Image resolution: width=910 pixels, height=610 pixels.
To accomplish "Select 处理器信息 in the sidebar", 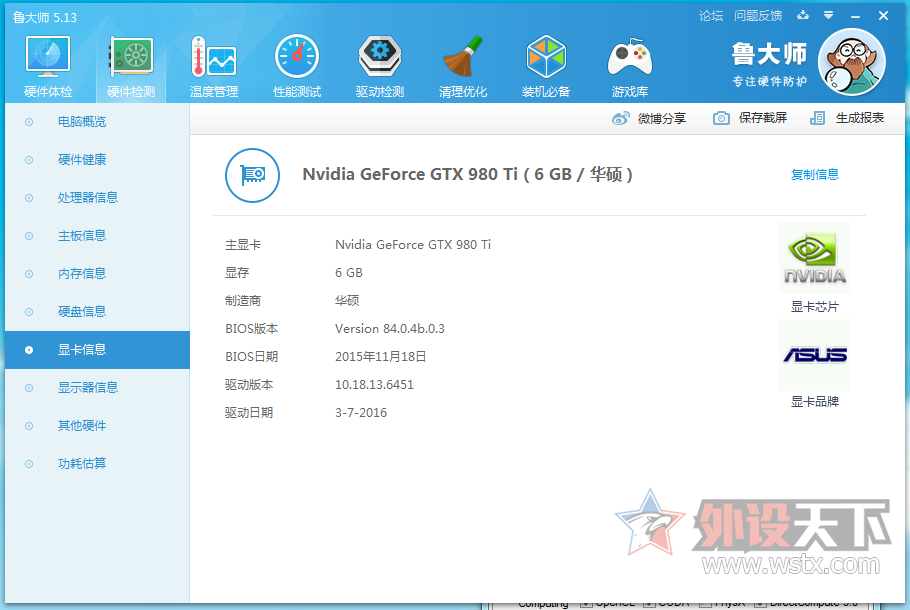I will coord(88,198).
